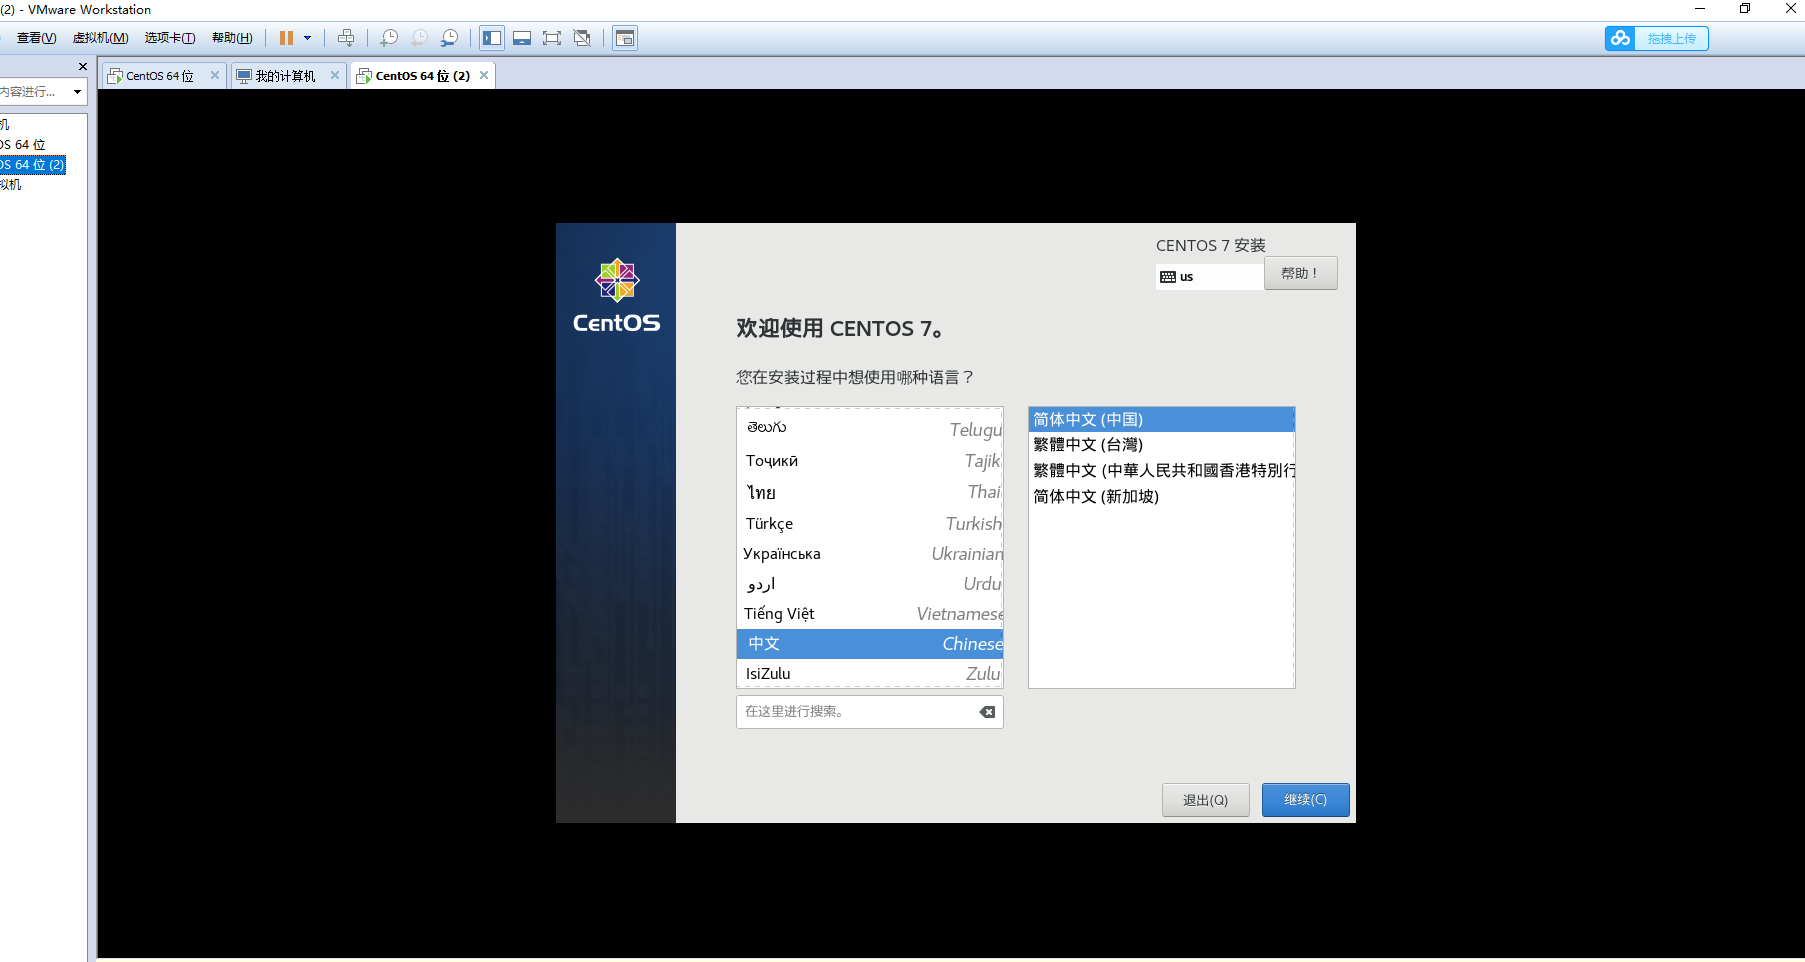Enter full screen mode icon

click(552, 38)
